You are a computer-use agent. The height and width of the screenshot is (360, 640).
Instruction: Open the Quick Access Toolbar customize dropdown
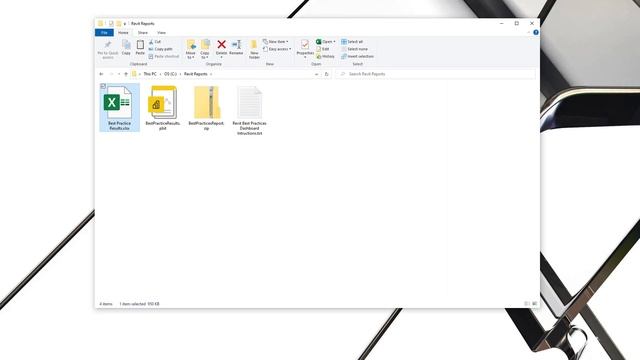point(124,24)
